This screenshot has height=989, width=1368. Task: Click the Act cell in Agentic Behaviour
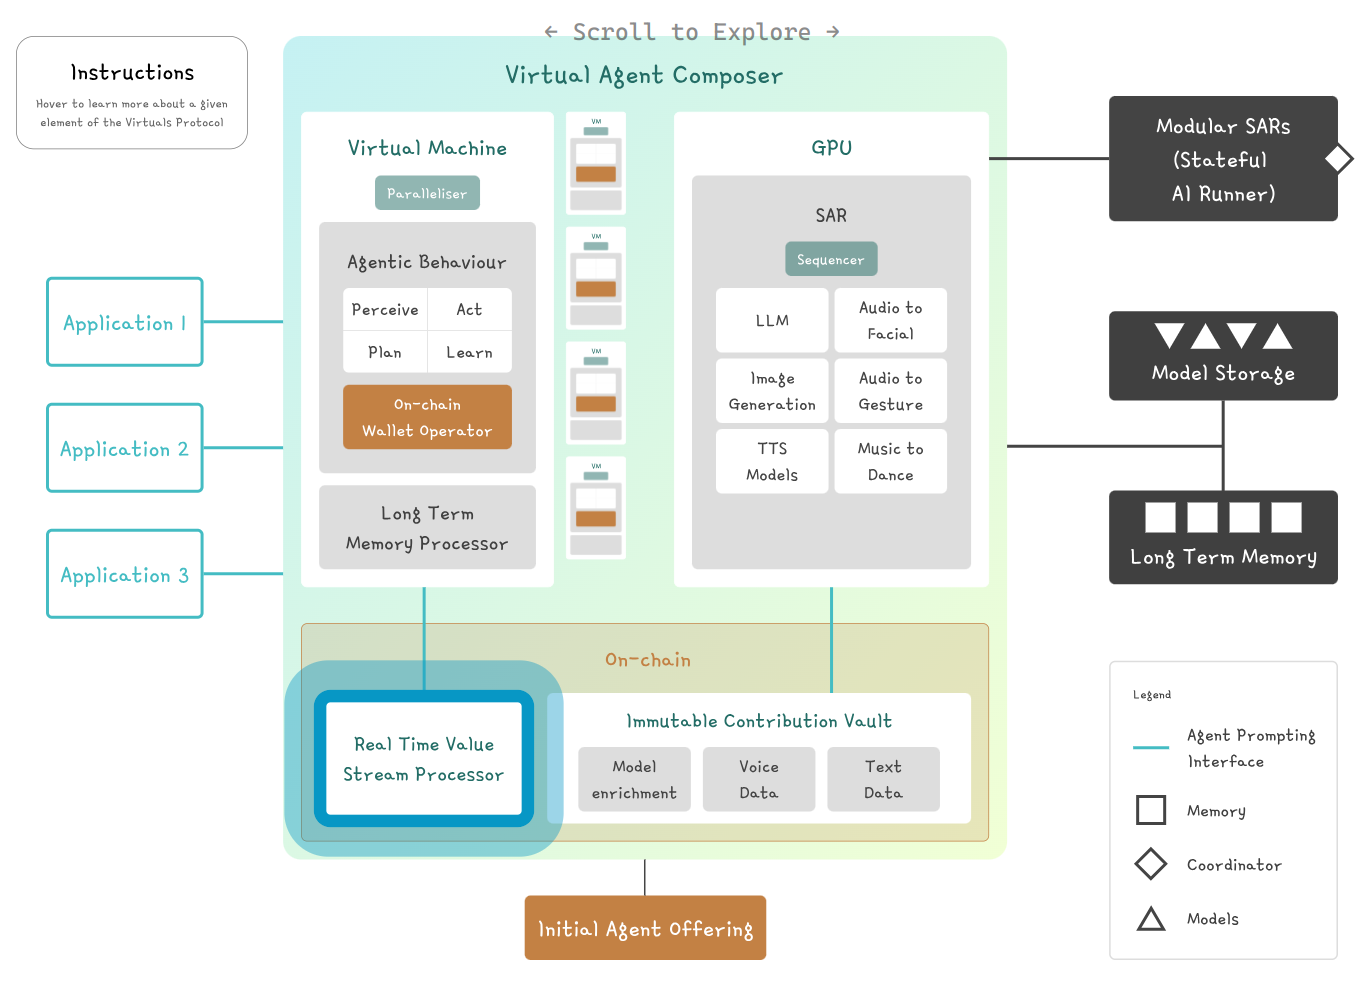[469, 310]
